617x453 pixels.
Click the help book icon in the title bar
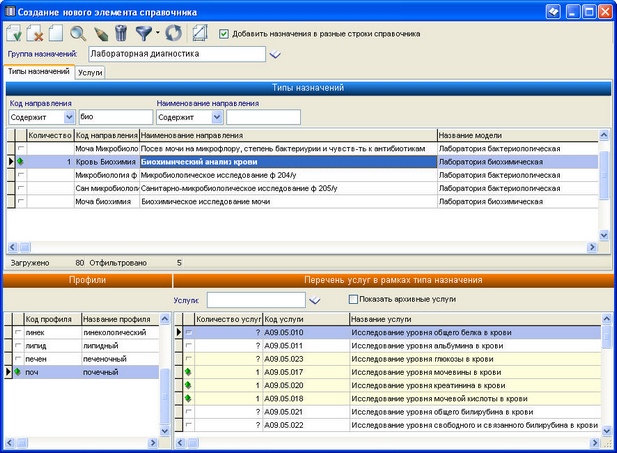pos(553,12)
